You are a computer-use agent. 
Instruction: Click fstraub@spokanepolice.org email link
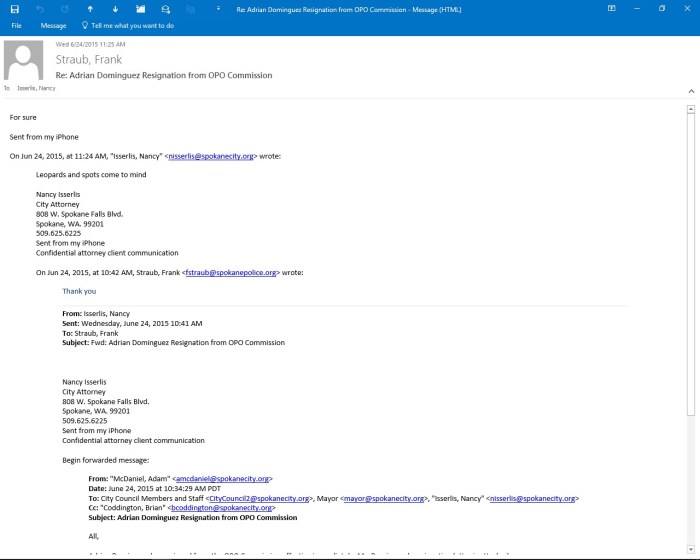pyautogui.click(x=230, y=272)
